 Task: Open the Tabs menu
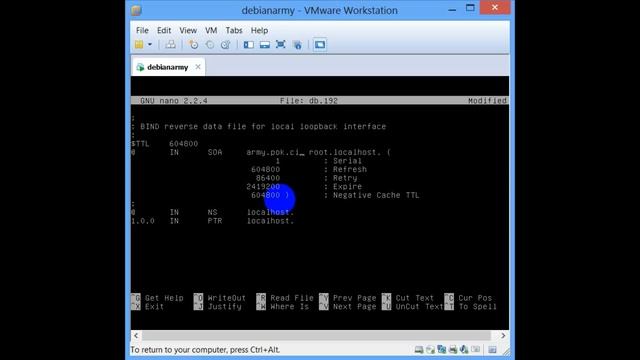point(234,30)
